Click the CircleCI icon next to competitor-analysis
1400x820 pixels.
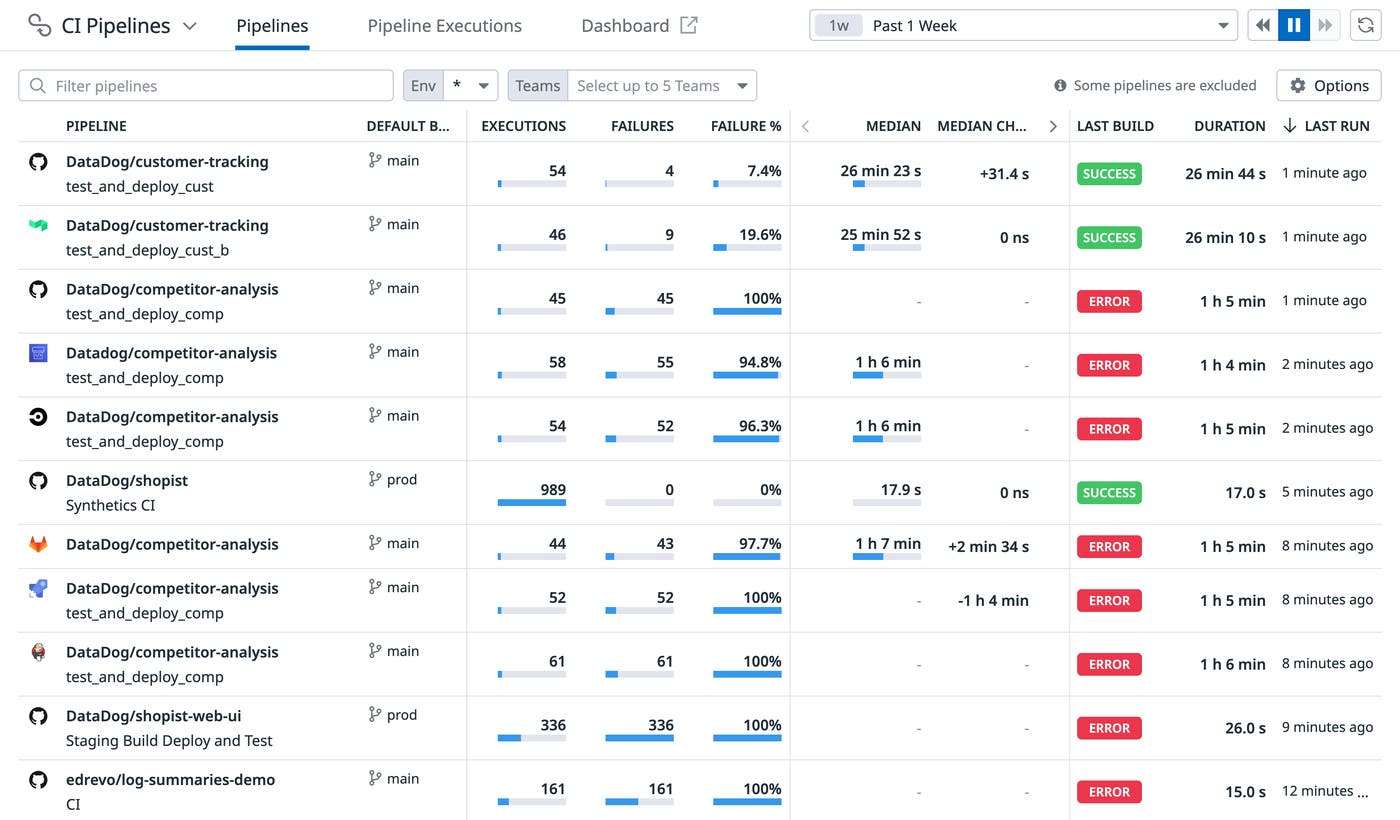click(x=37, y=417)
